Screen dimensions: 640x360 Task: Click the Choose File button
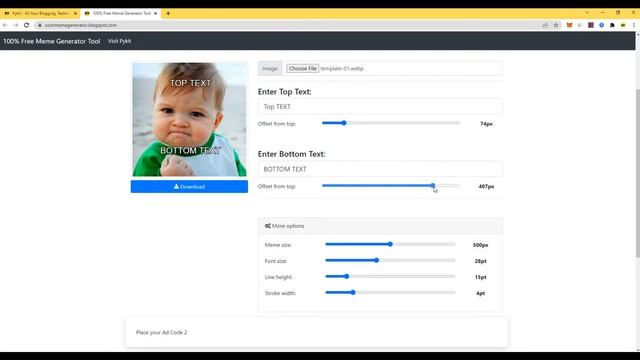point(302,69)
